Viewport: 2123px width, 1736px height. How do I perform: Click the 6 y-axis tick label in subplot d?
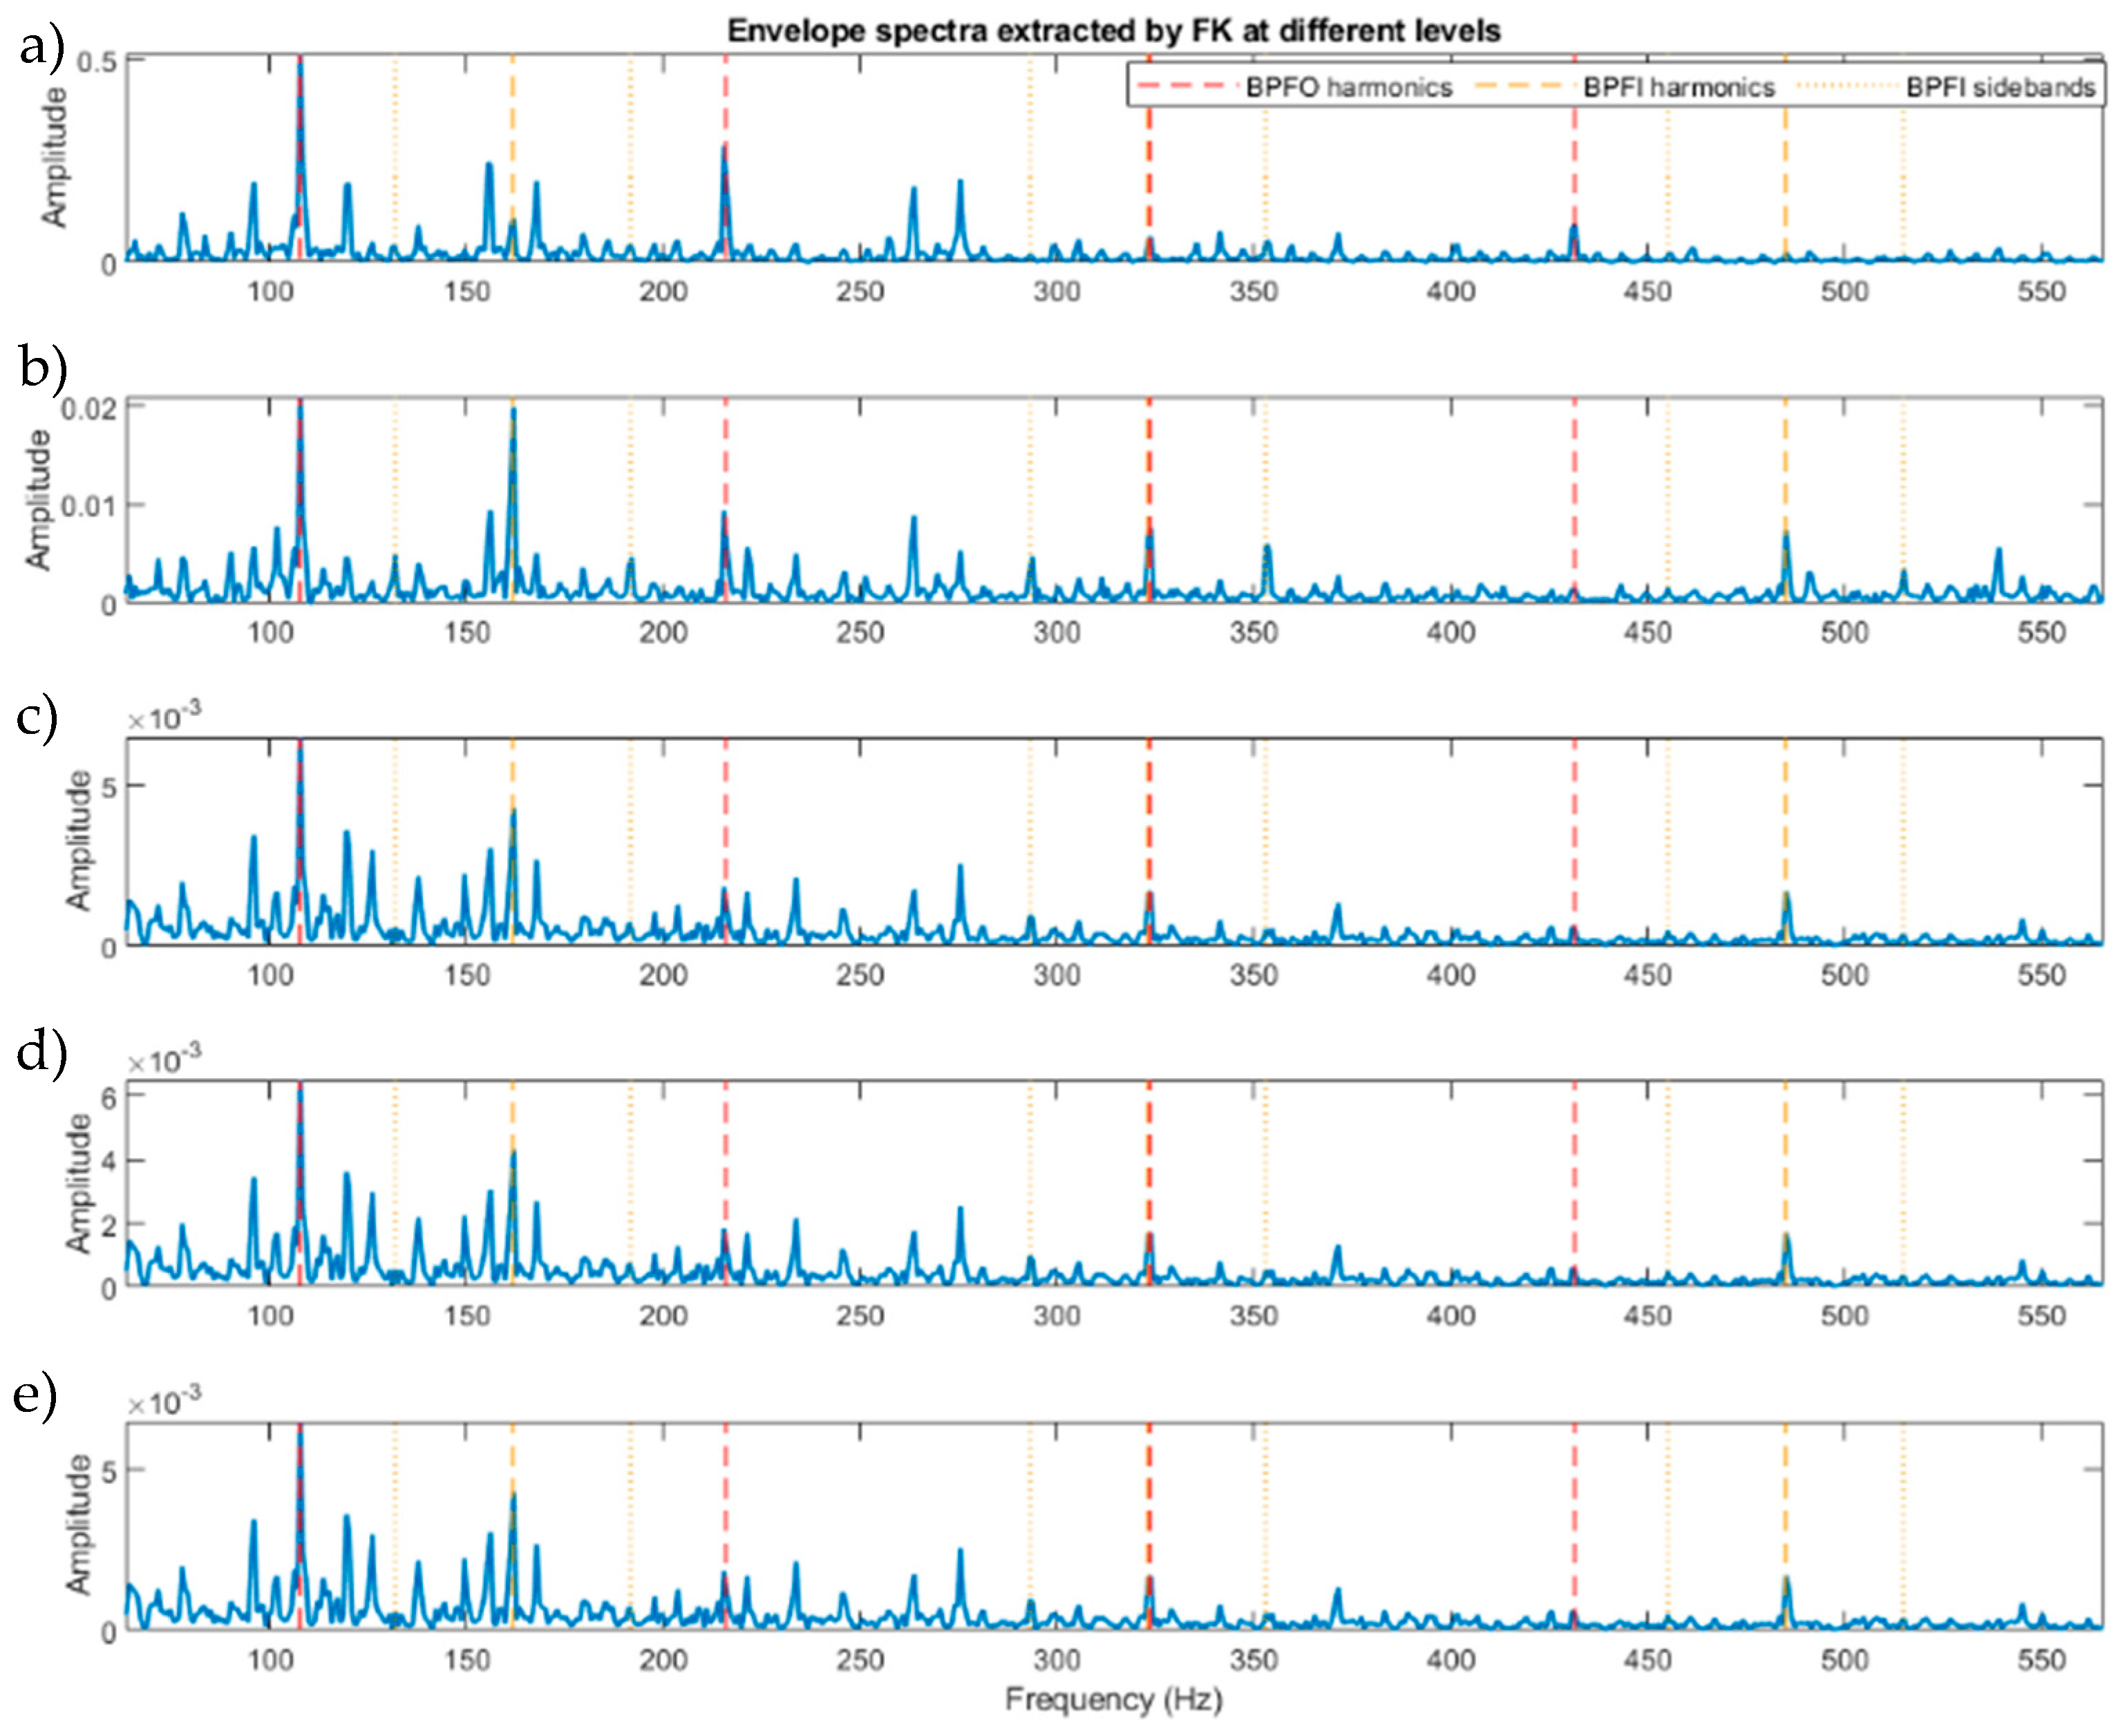click(108, 1098)
